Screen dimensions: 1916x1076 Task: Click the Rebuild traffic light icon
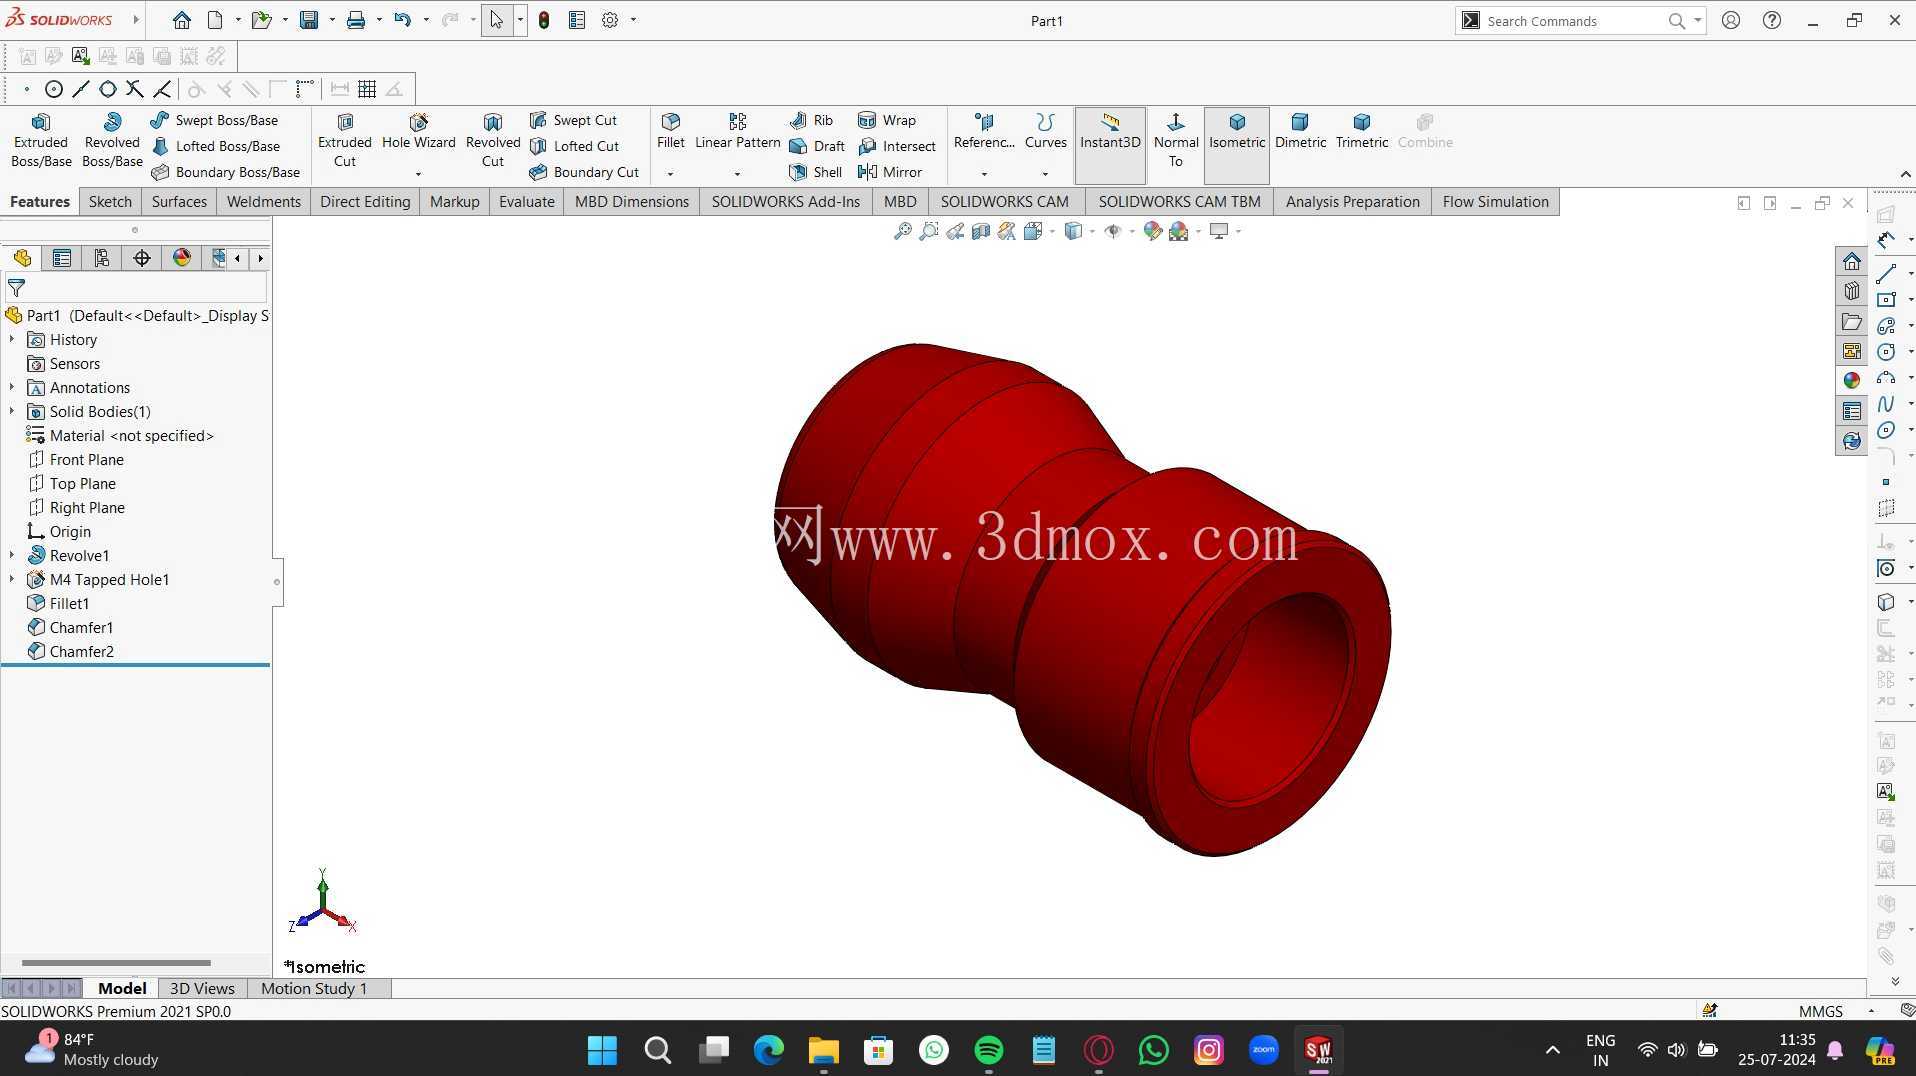(x=544, y=20)
